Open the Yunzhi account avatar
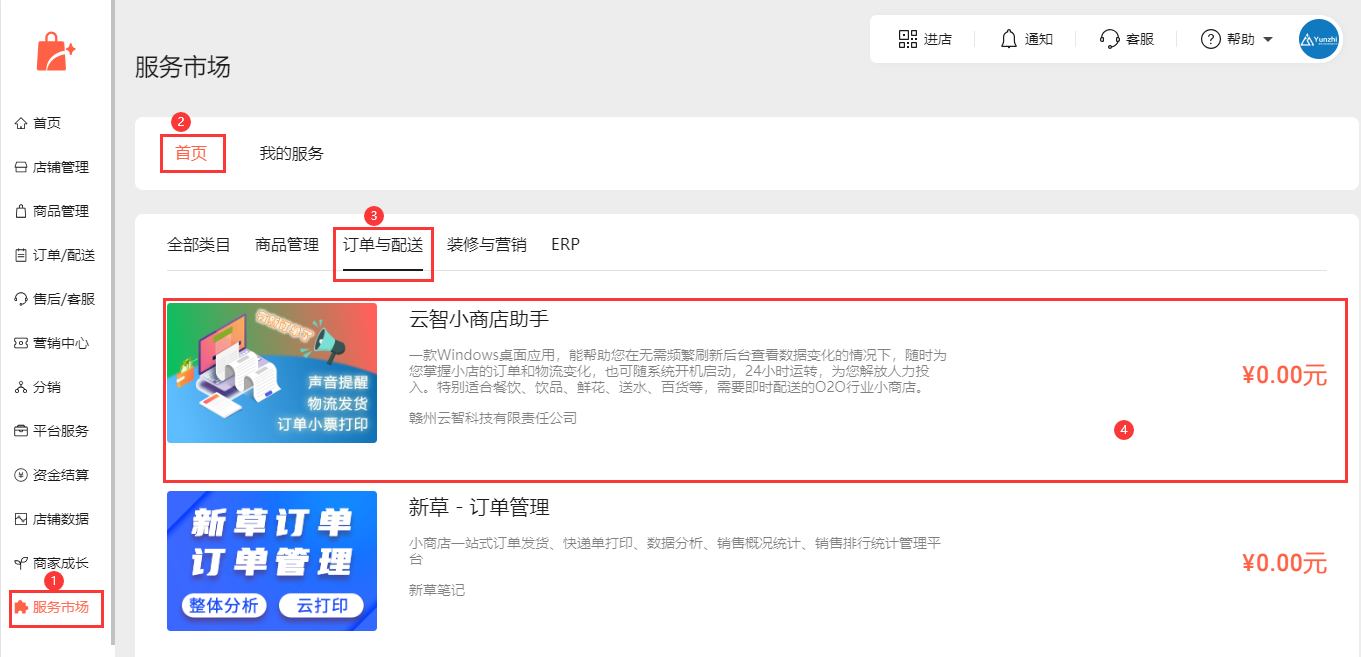Viewport: 1361px width, 657px height. [x=1319, y=39]
